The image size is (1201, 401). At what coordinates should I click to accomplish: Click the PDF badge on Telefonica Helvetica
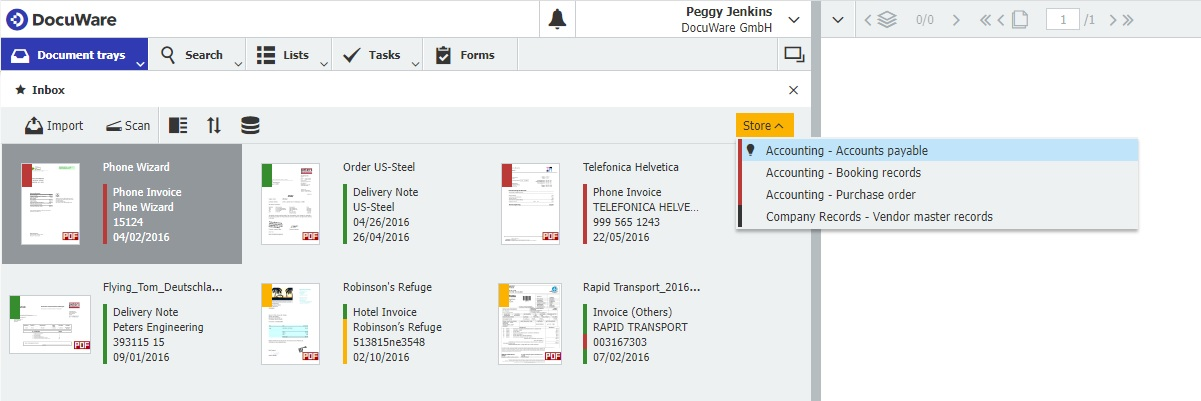pyautogui.click(x=550, y=236)
